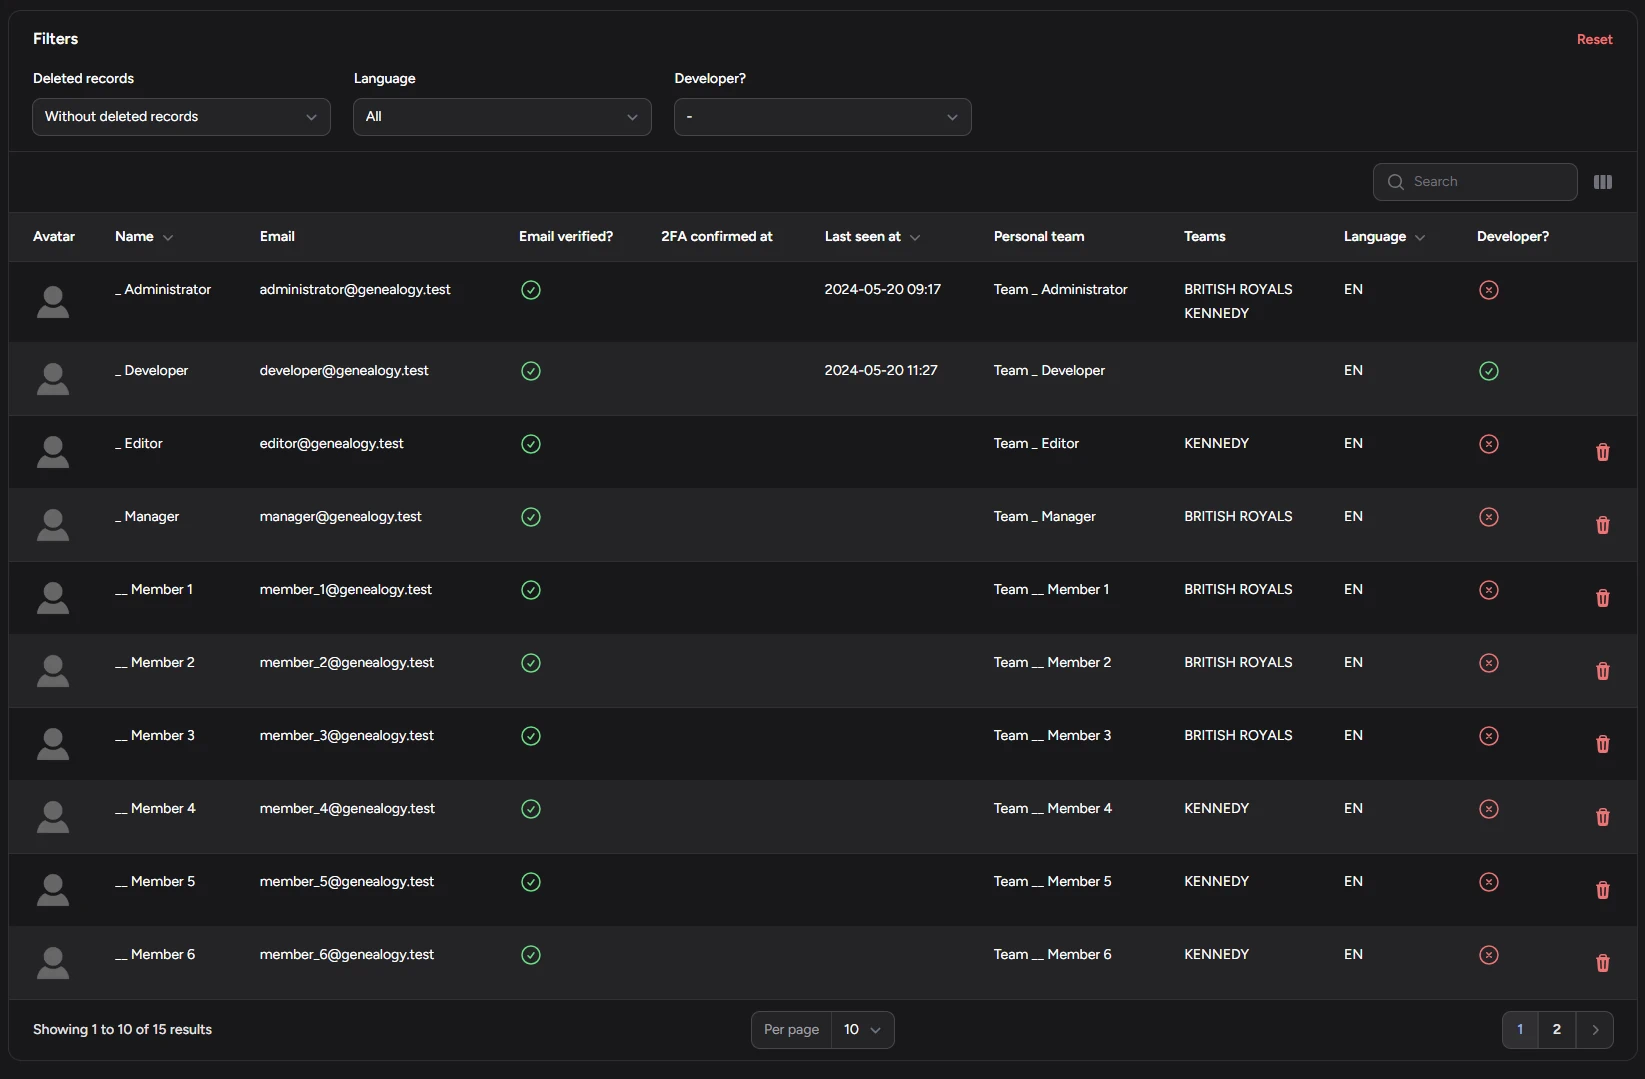1645x1079 pixels.
Task: Click the next page arrow
Action: click(x=1595, y=1030)
